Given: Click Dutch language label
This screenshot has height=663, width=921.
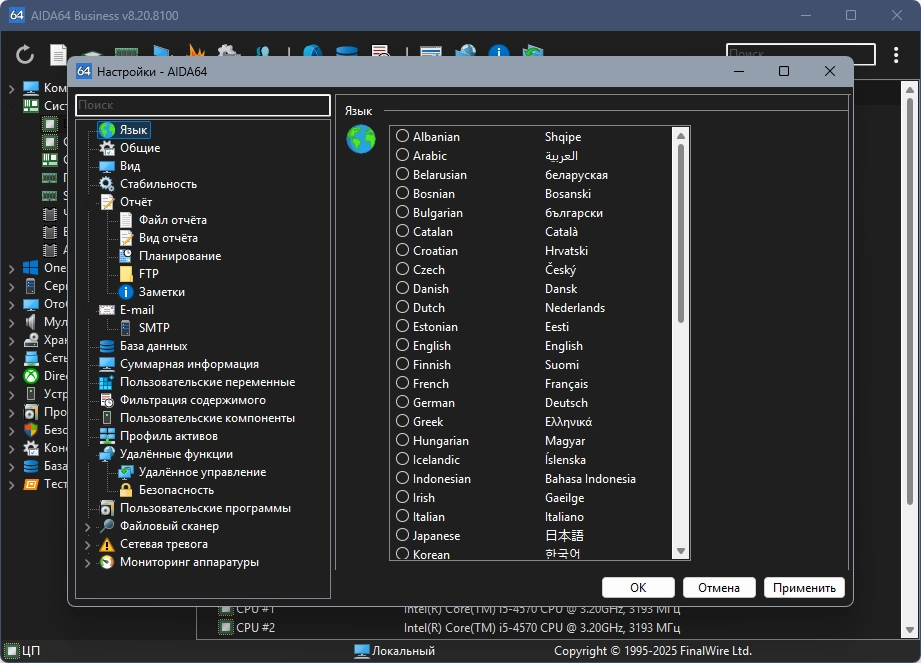Looking at the screenshot, I should click(x=429, y=307).
